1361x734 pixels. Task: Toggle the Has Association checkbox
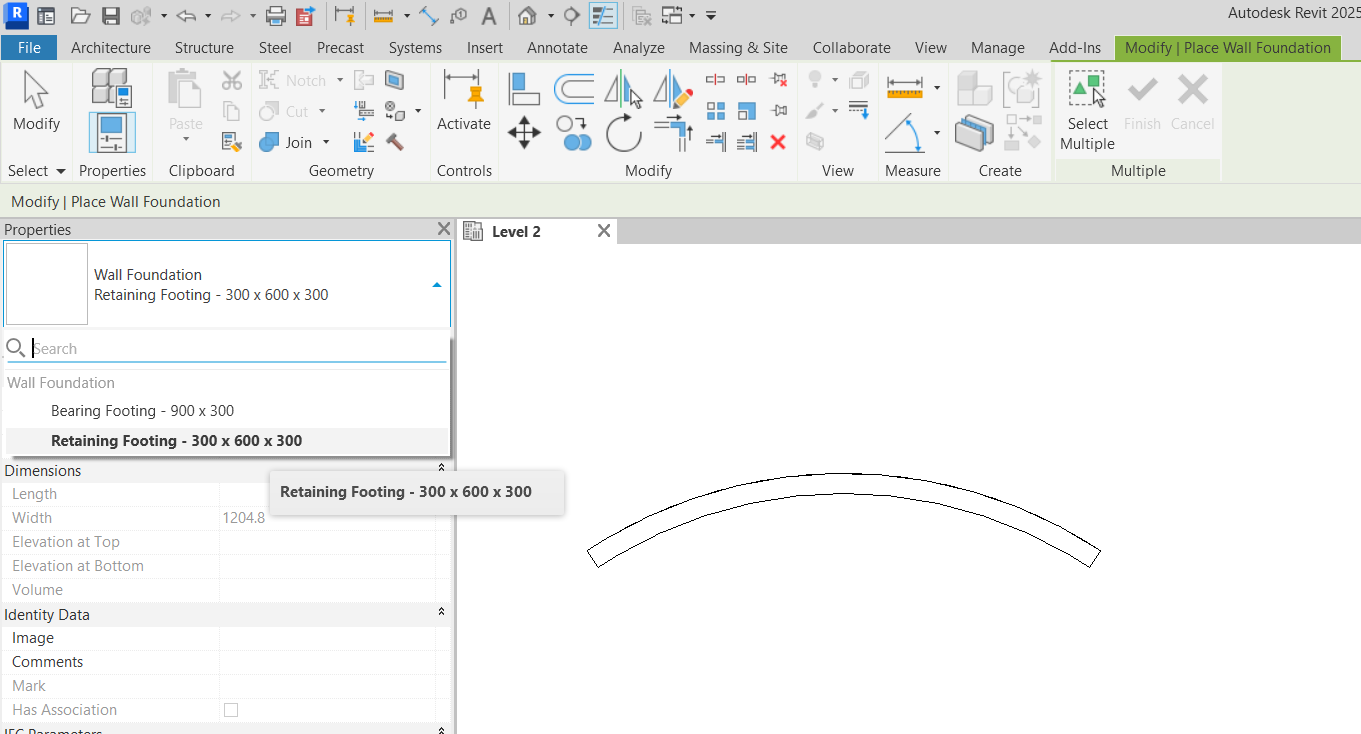point(231,710)
